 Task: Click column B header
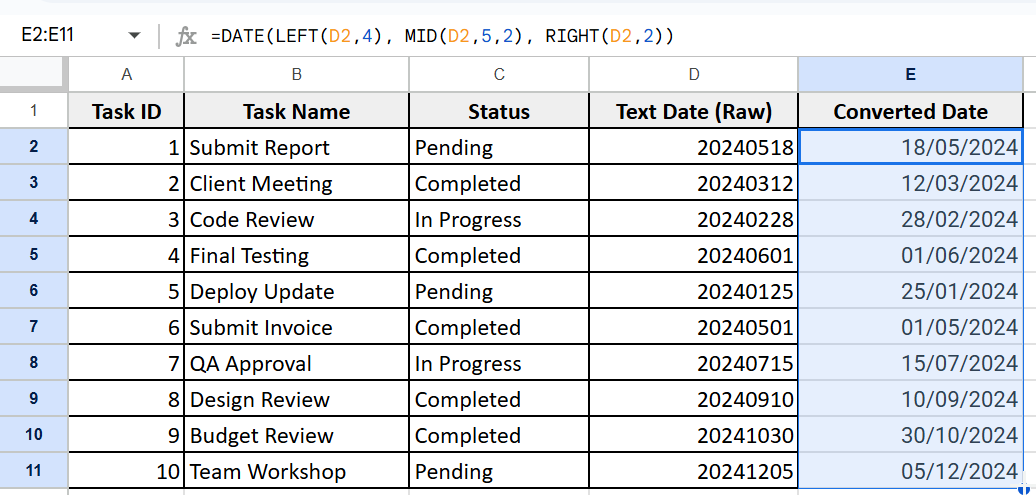click(x=297, y=75)
